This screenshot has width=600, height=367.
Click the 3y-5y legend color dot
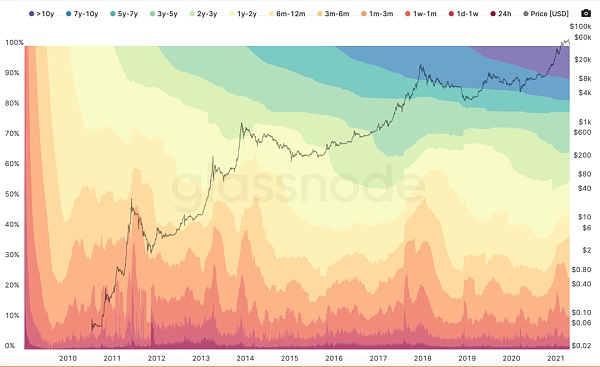152,14
